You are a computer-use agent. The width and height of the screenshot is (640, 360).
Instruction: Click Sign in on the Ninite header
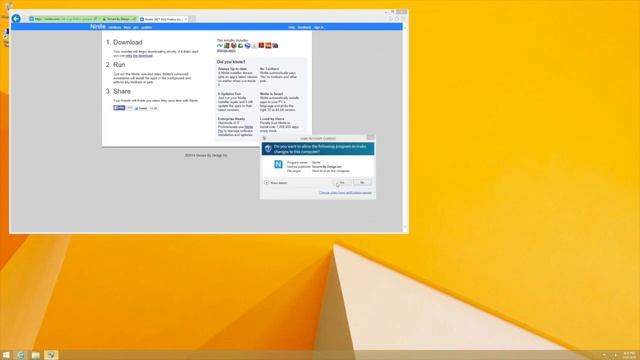pyautogui.click(x=318, y=27)
